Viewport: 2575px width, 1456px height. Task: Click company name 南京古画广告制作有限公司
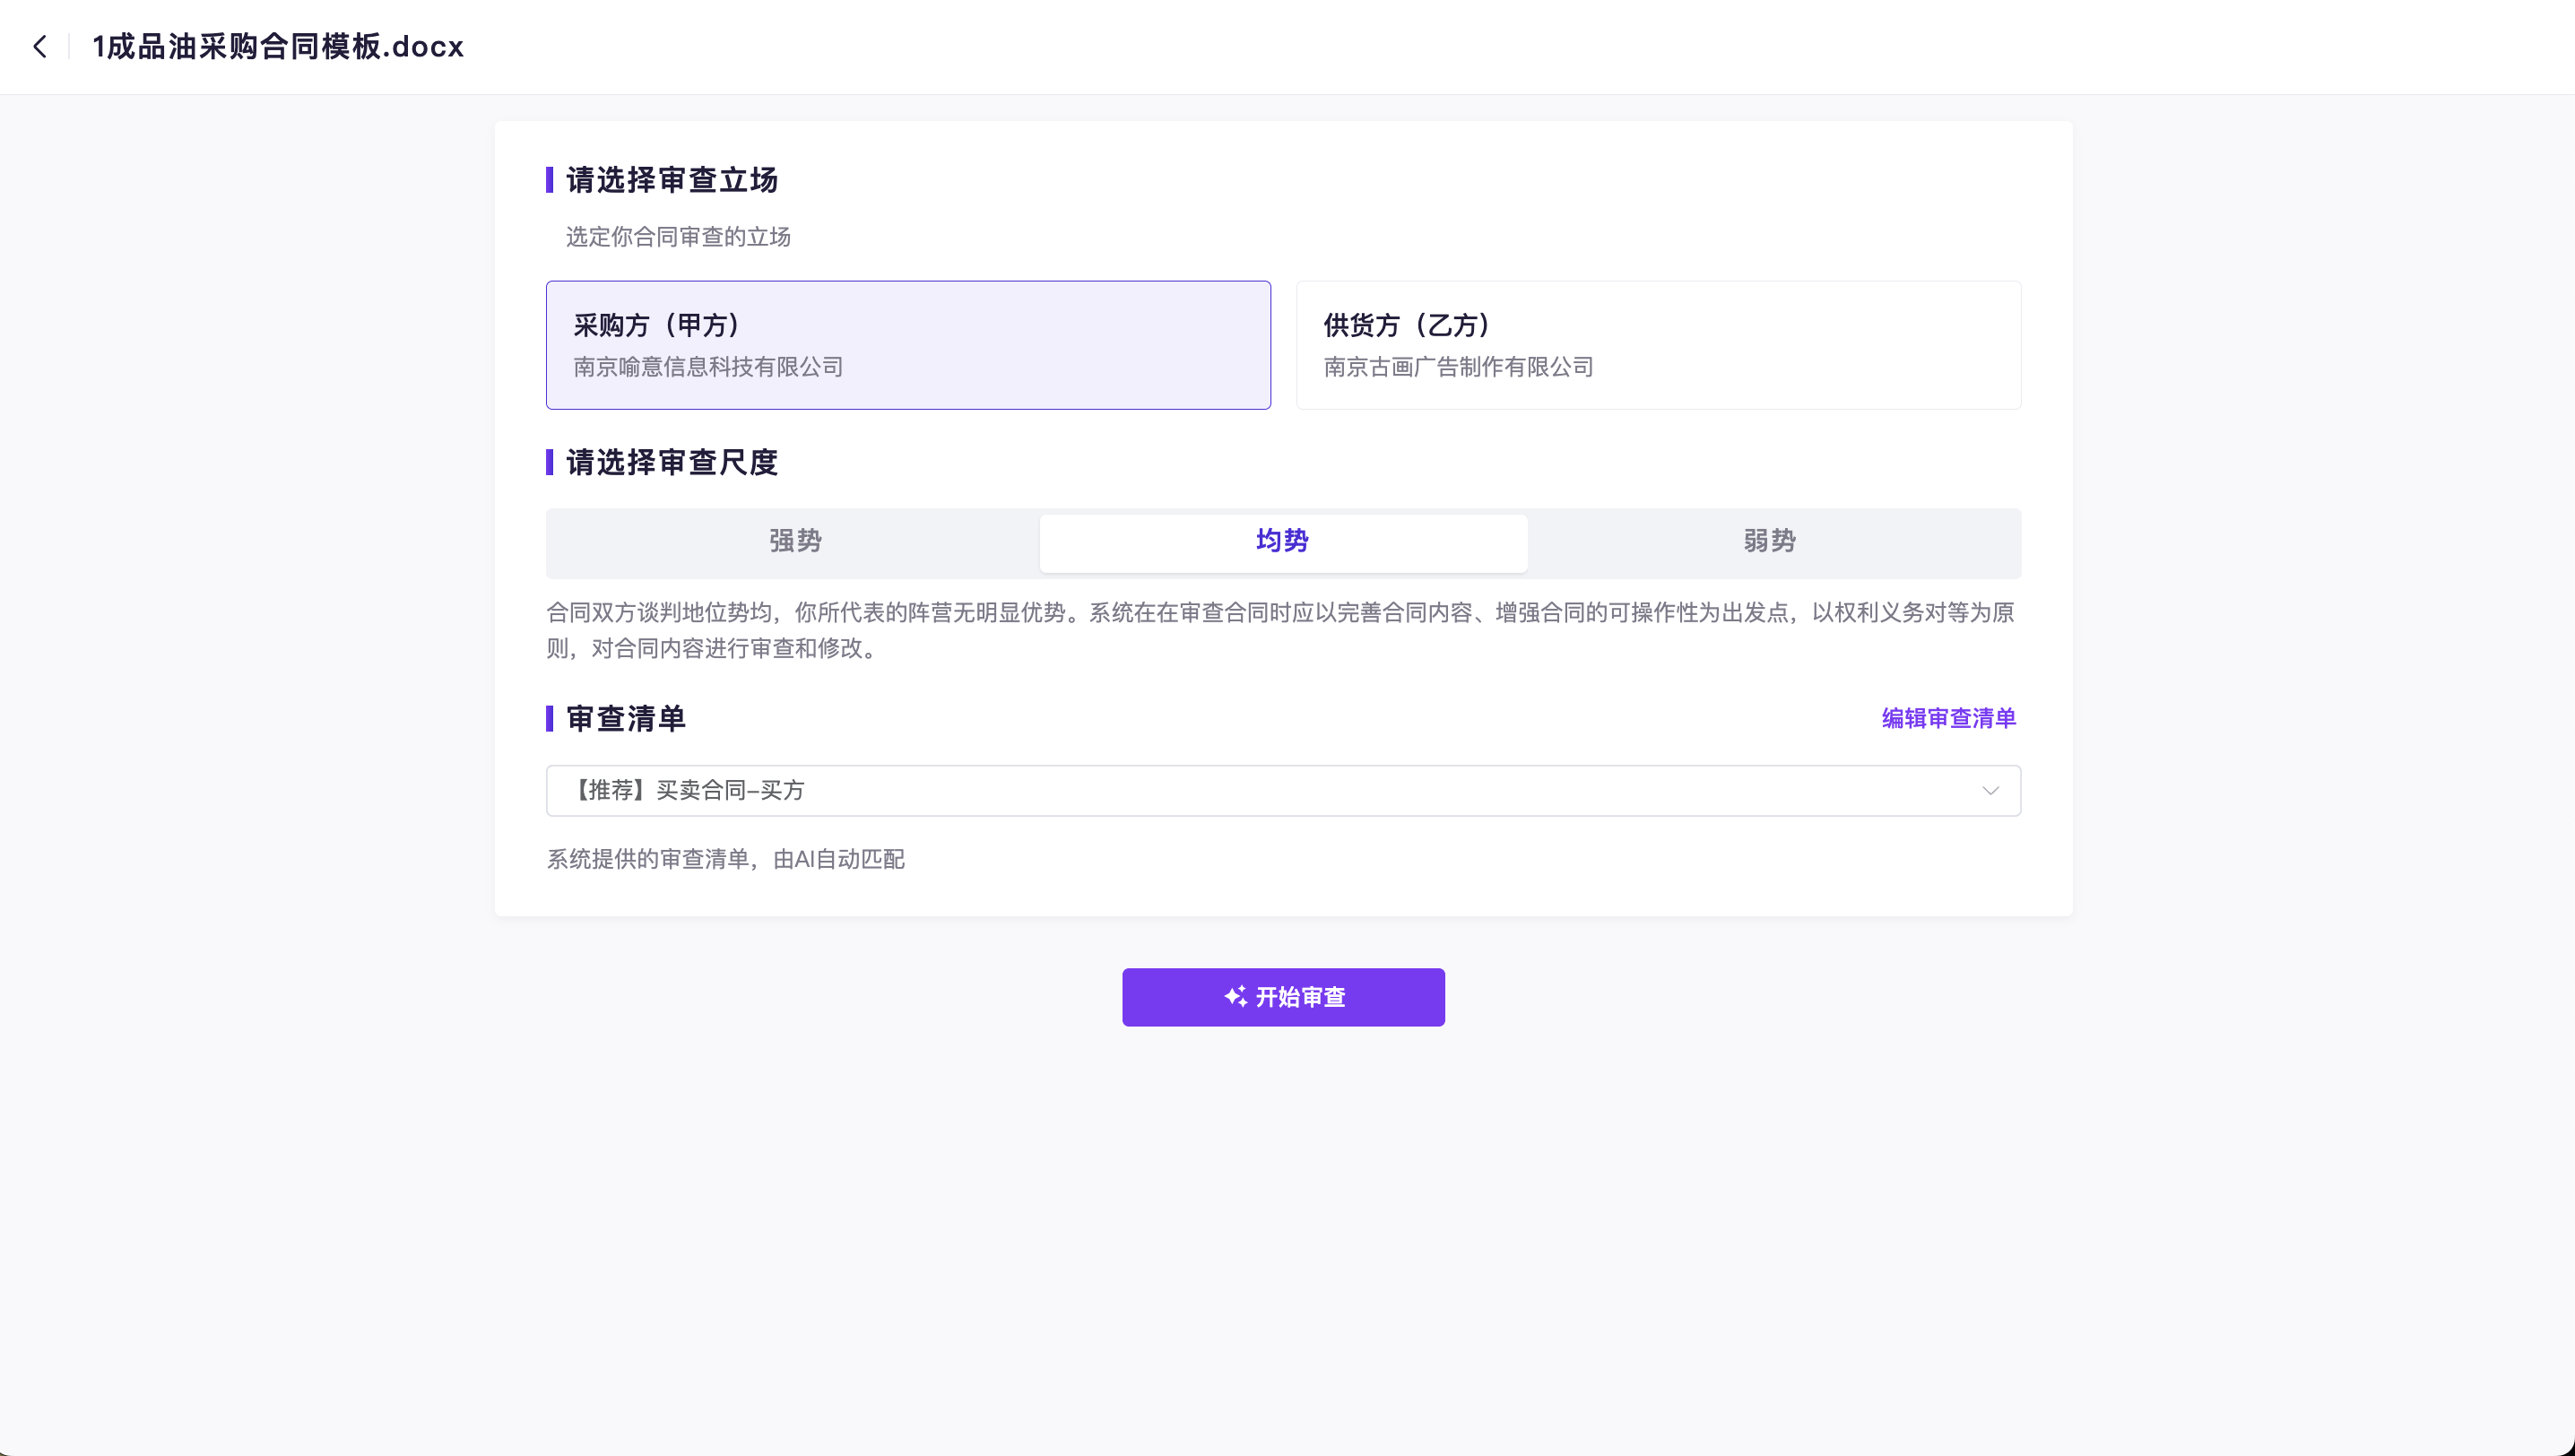(1458, 367)
